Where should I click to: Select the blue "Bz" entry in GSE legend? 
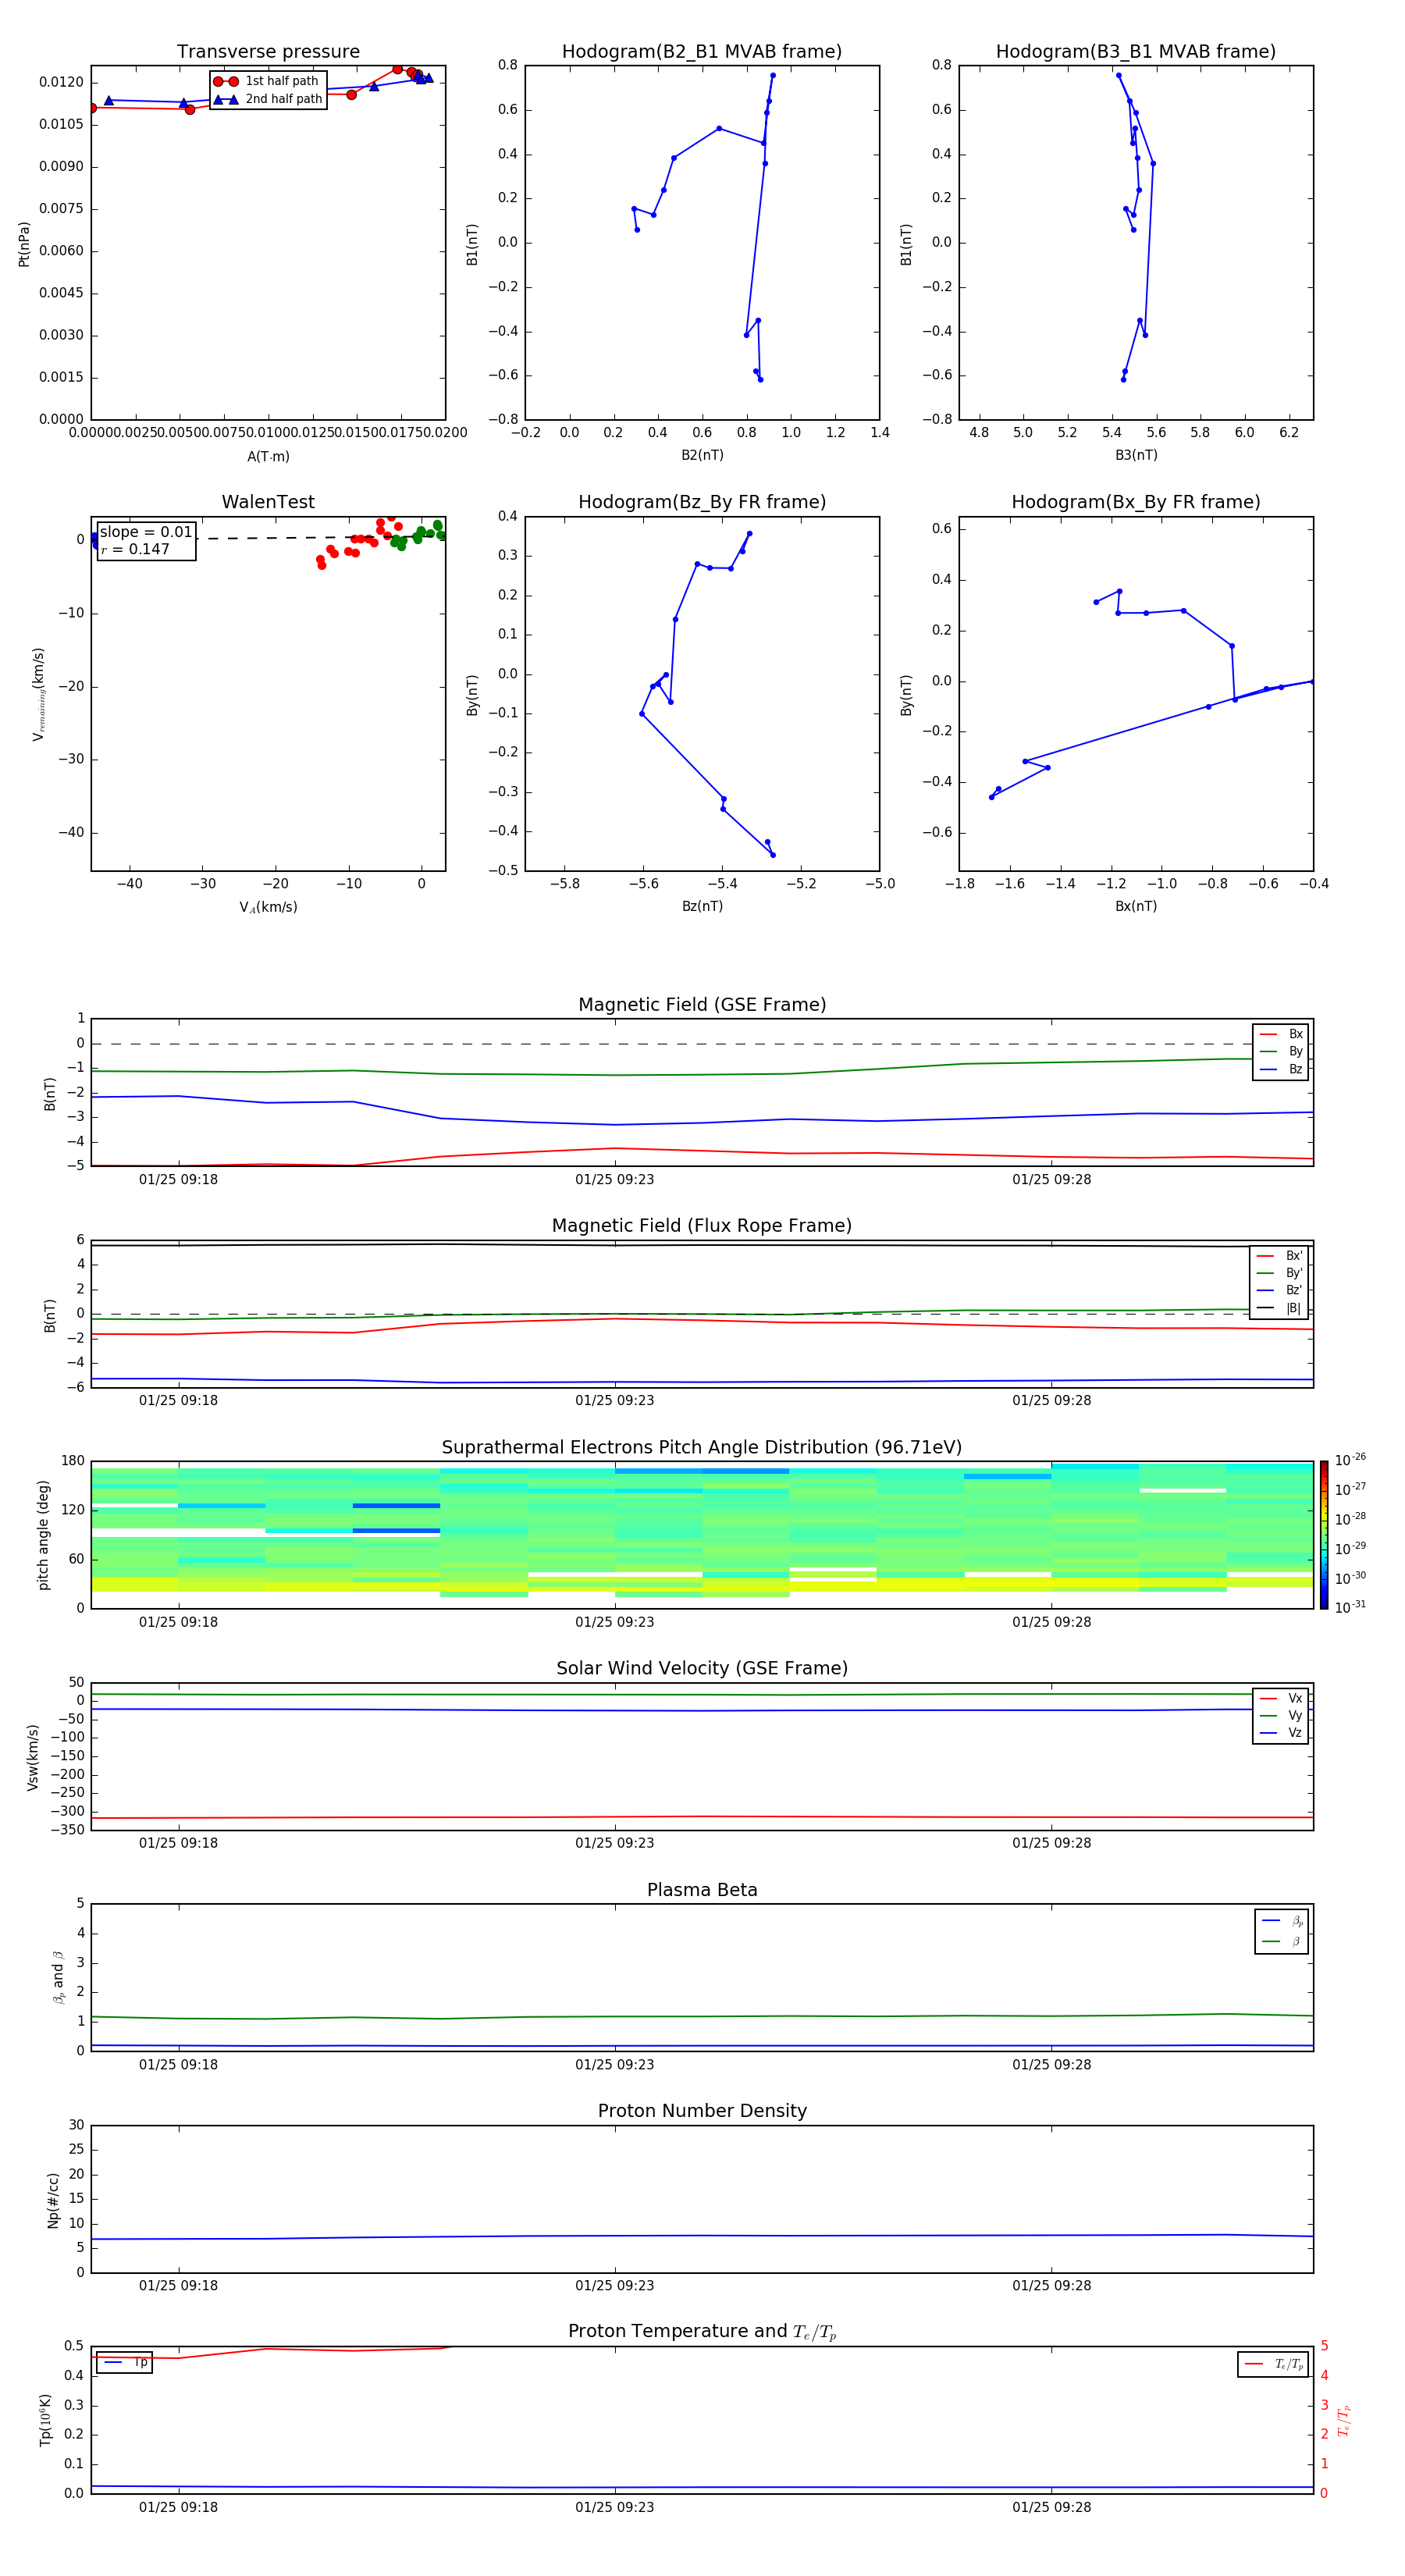[x=1281, y=1069]
